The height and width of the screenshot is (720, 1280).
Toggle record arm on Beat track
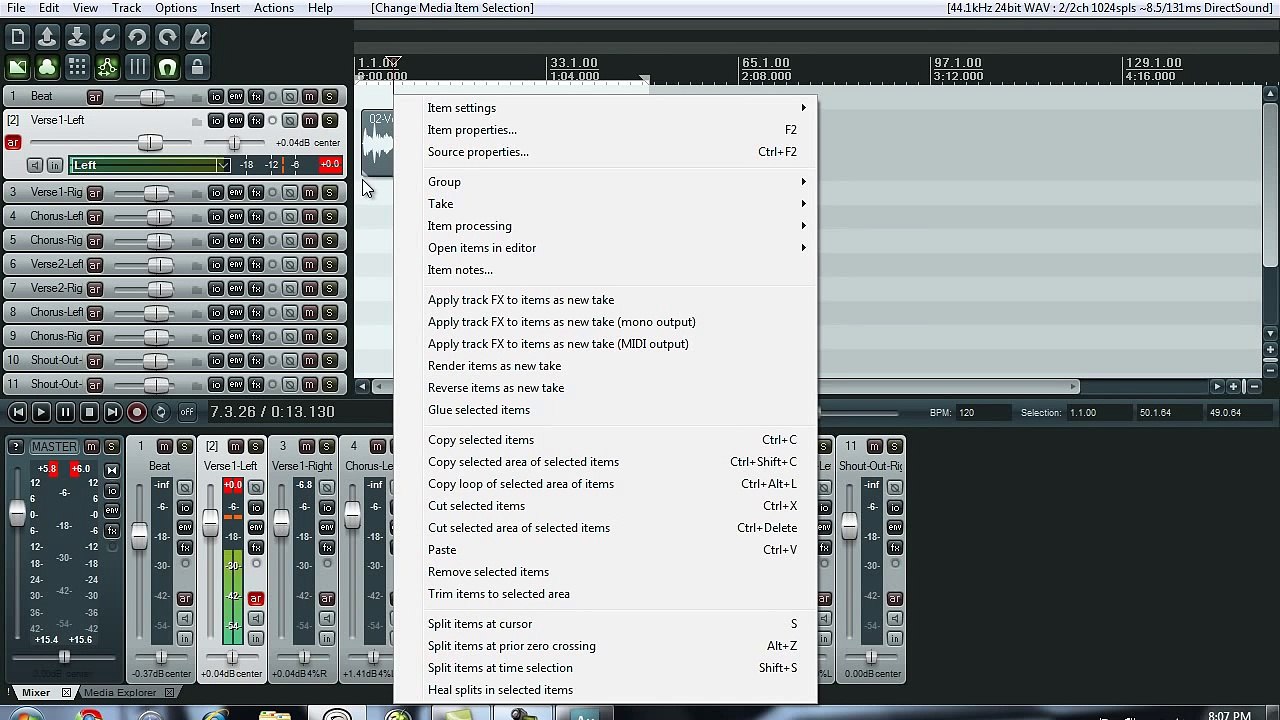[95, 96]
